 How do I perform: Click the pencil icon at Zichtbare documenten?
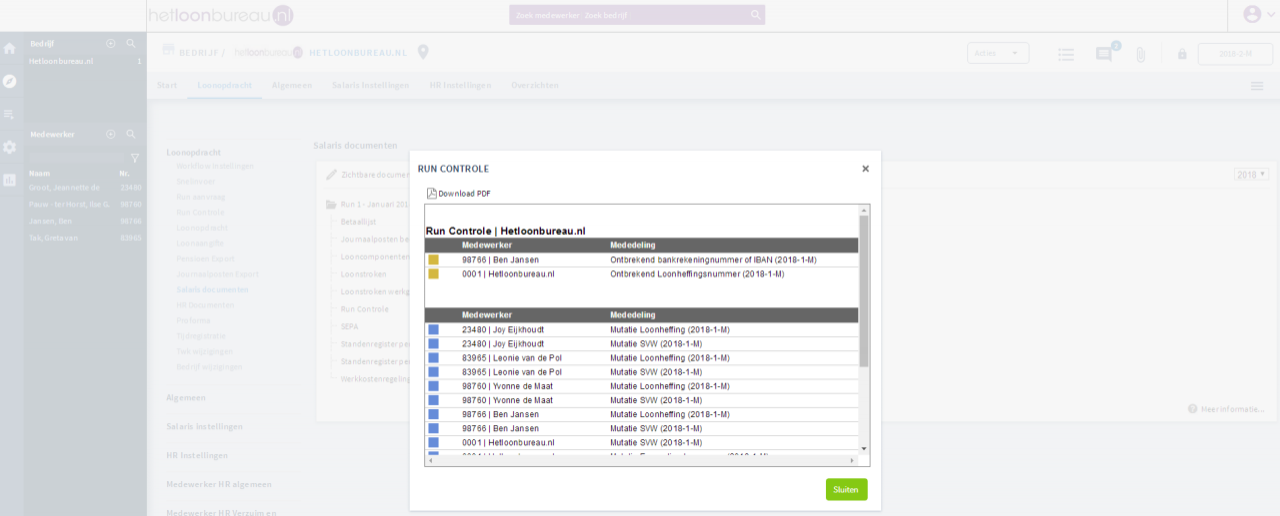tap(332, 174)
